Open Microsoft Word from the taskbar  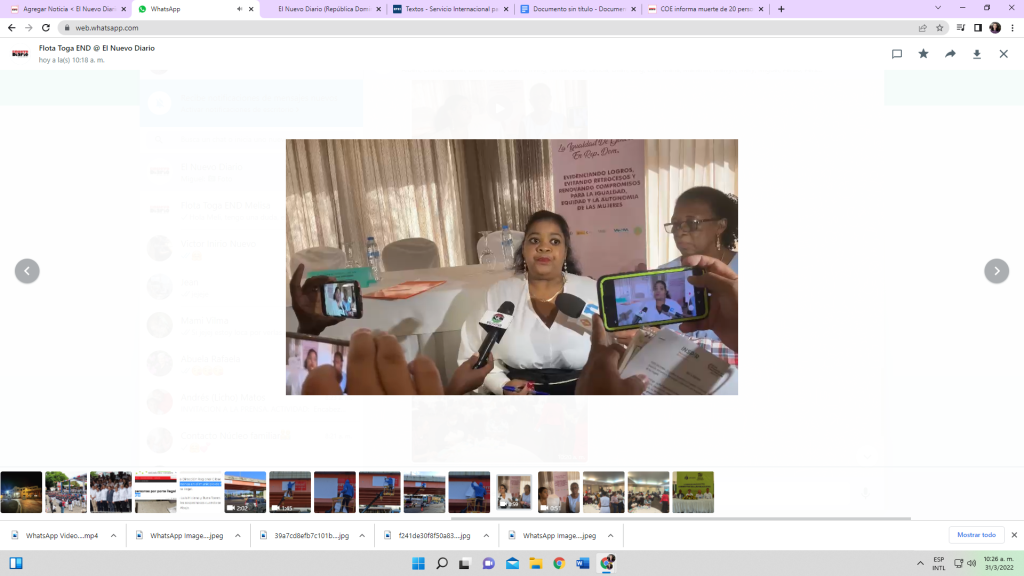click(x=583, y=564)
